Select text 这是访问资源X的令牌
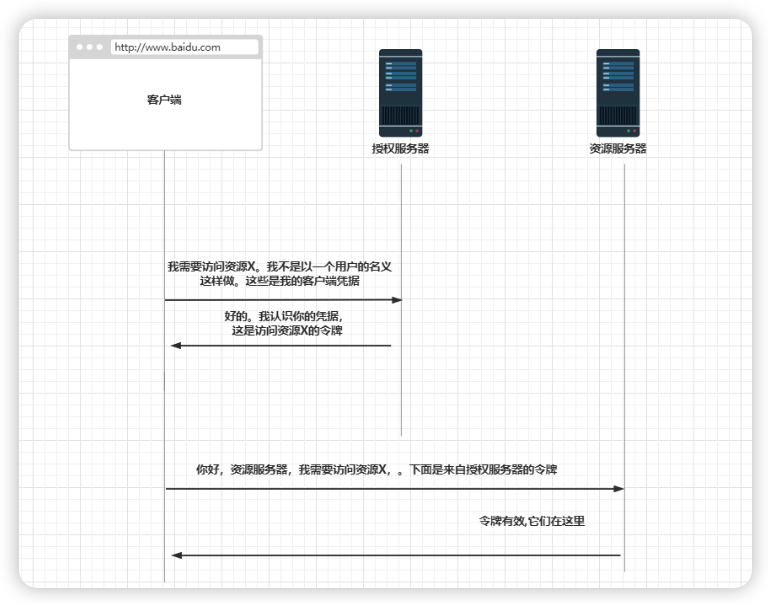Image resolution: width=770 pixels, height=606 pixels. coord(287,331)
